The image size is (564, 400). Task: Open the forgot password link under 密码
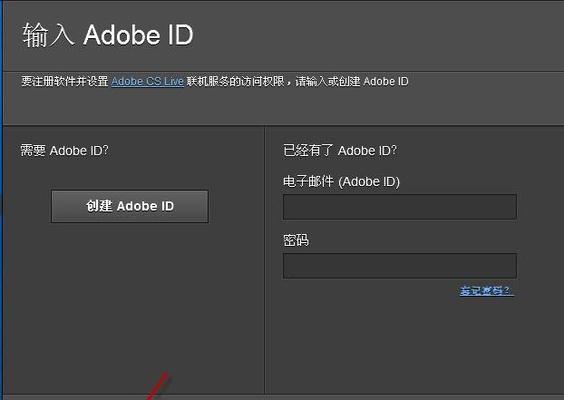tap(486, 291)
